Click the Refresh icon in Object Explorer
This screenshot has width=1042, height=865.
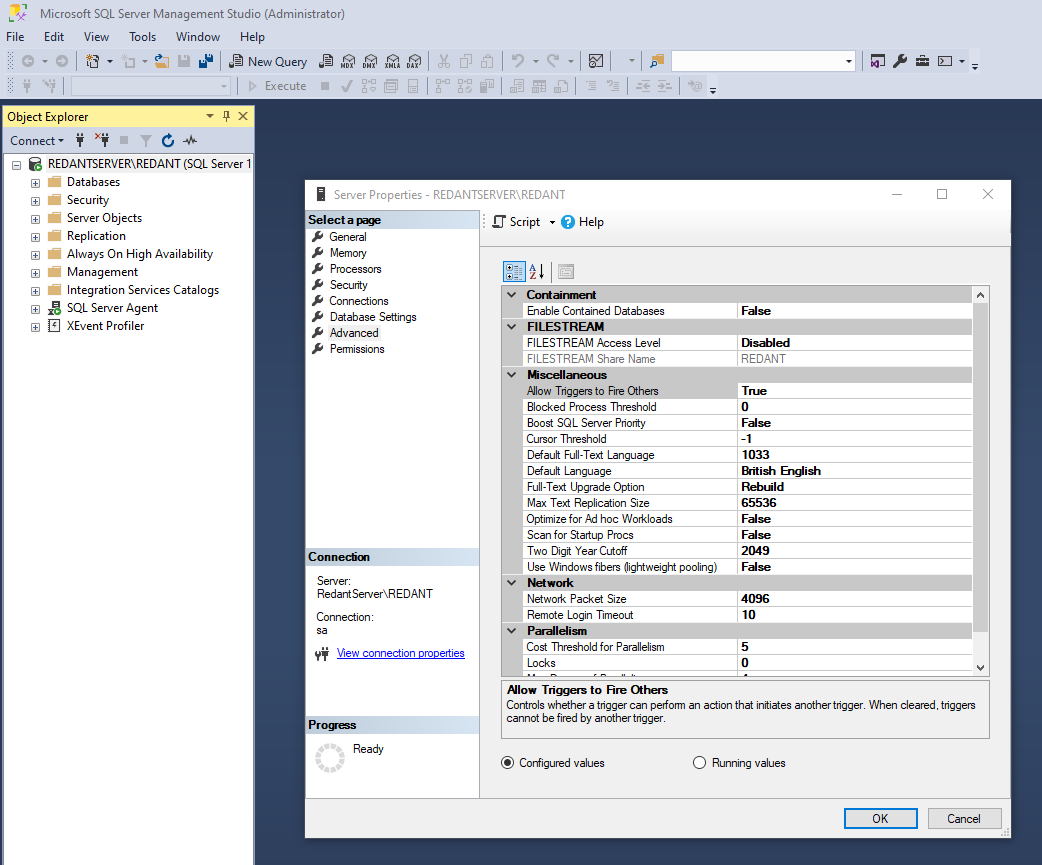[168, 141]
